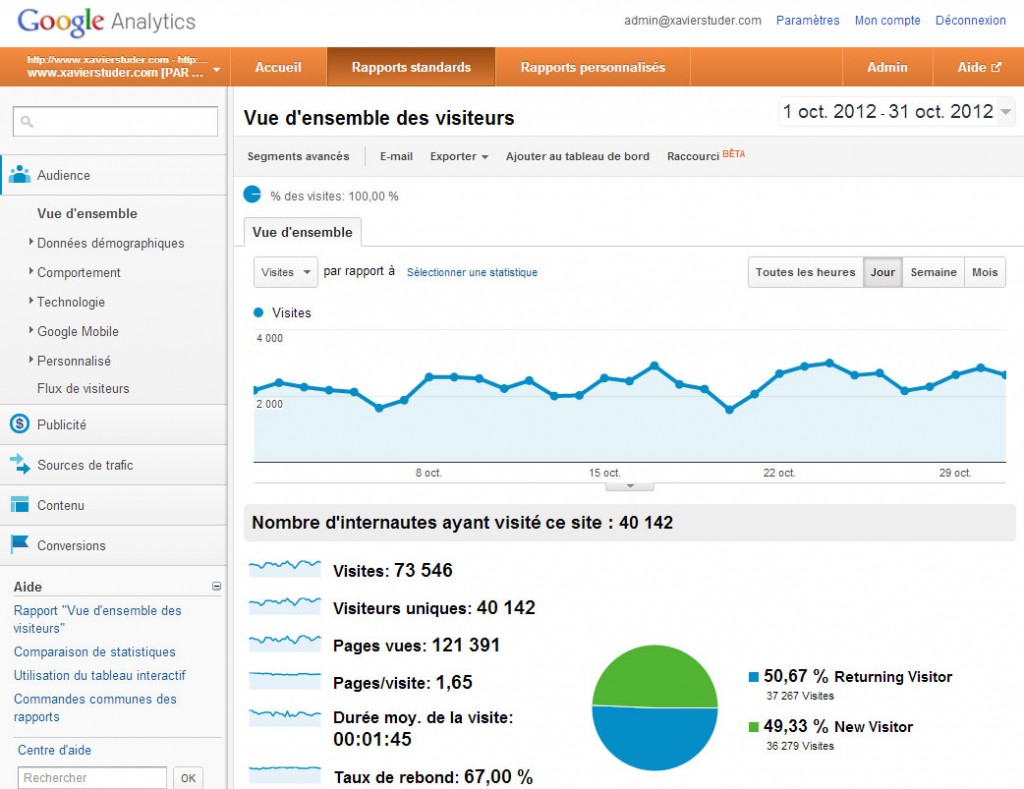This screenshot has height=789, width=1024.
Task: Select Mois granularity
Action: (x=985, y=272)
